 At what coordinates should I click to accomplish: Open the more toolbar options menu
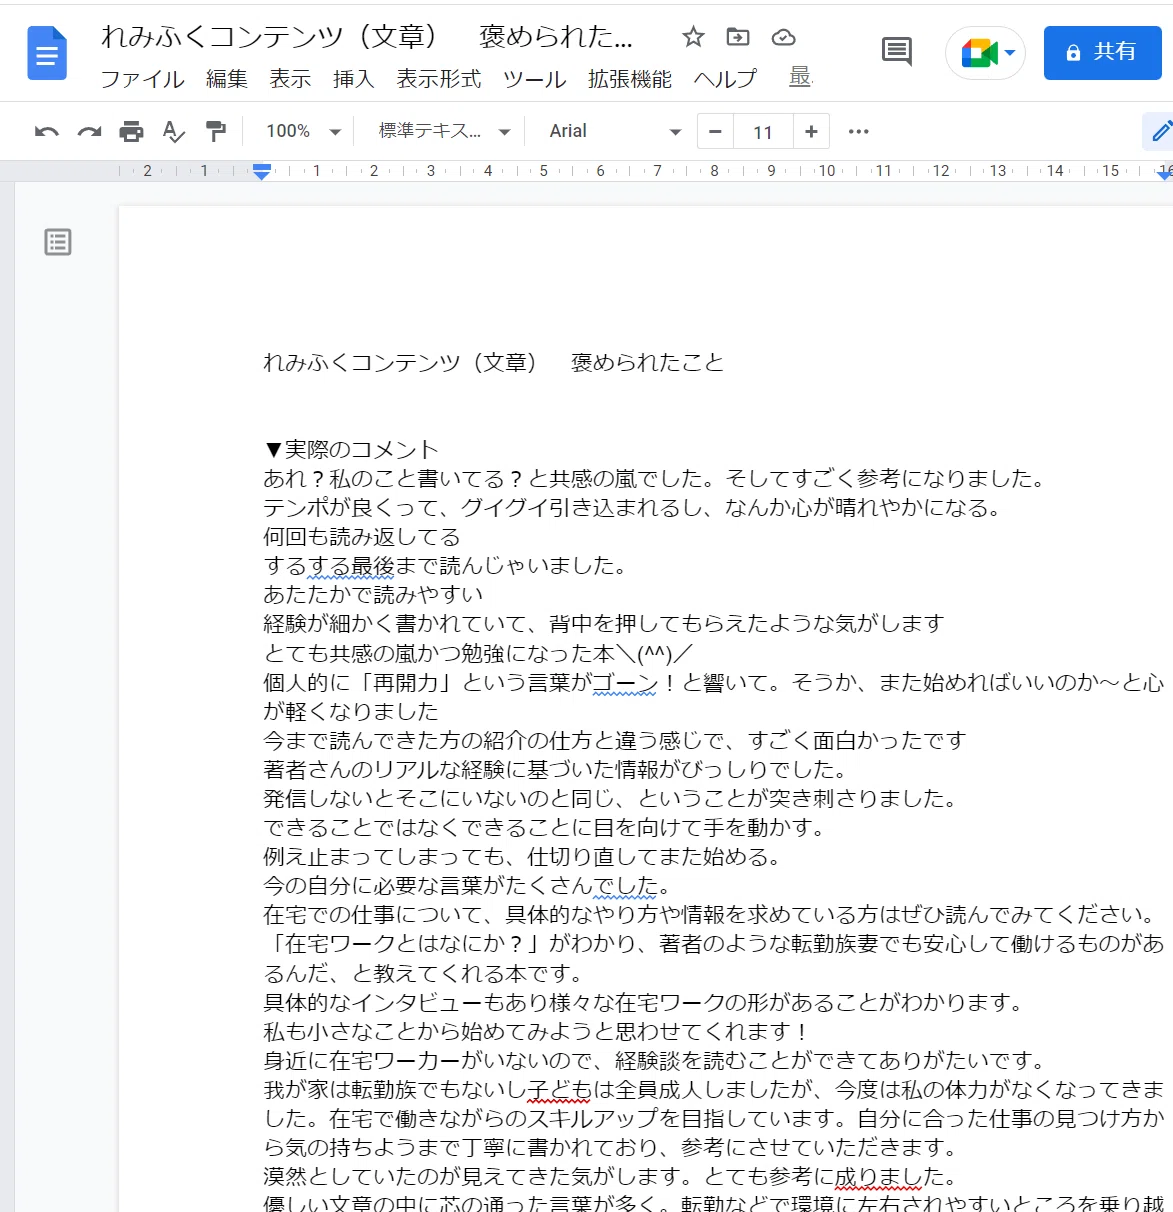(x=858, y=131)
